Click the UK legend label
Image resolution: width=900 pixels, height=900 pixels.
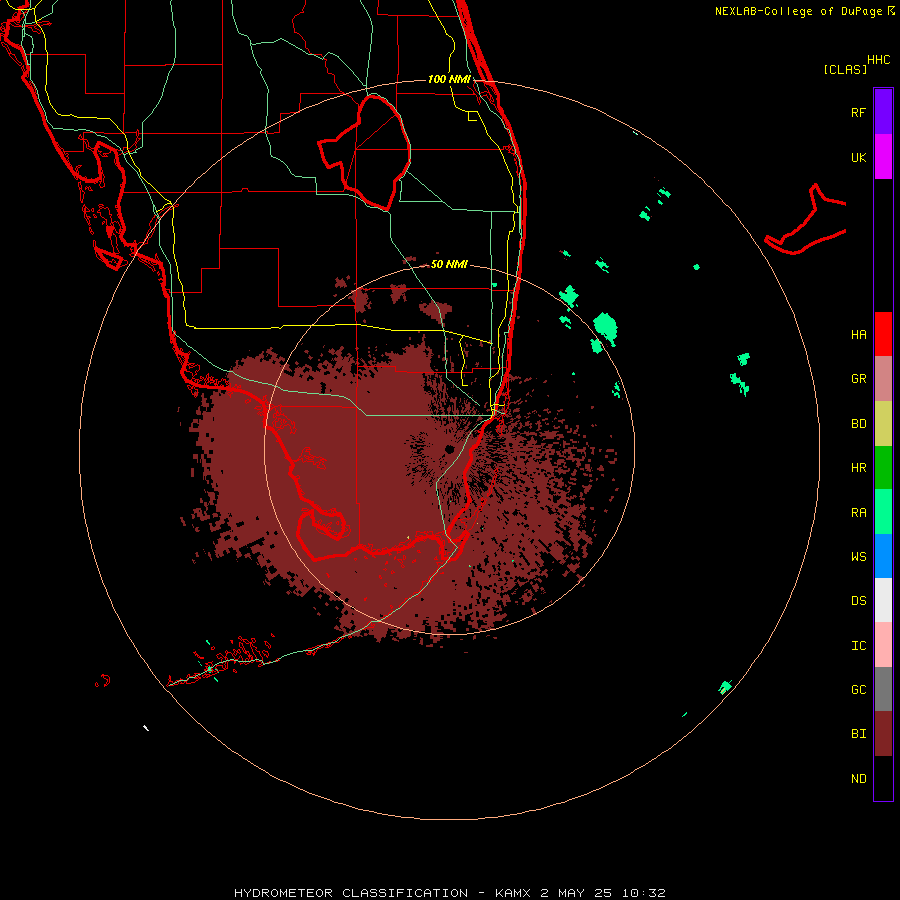click(859, 157)
